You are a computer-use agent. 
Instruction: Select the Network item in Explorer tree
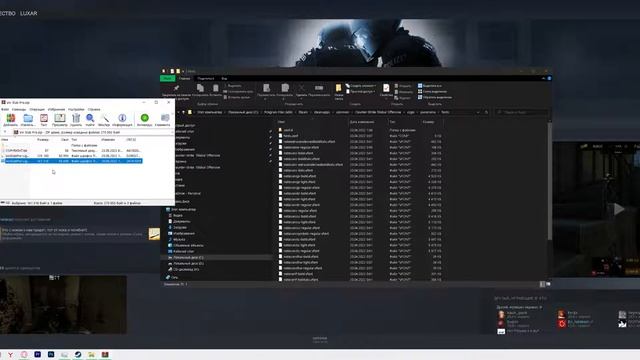point(172,278)
